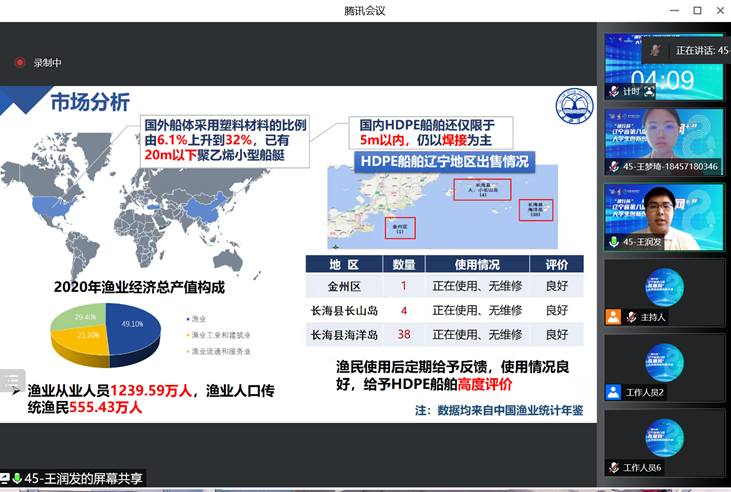Viewport: 731px width, 492px height.
Task: Click the 45-王润发 name label on tile
Action: point(641,242)
